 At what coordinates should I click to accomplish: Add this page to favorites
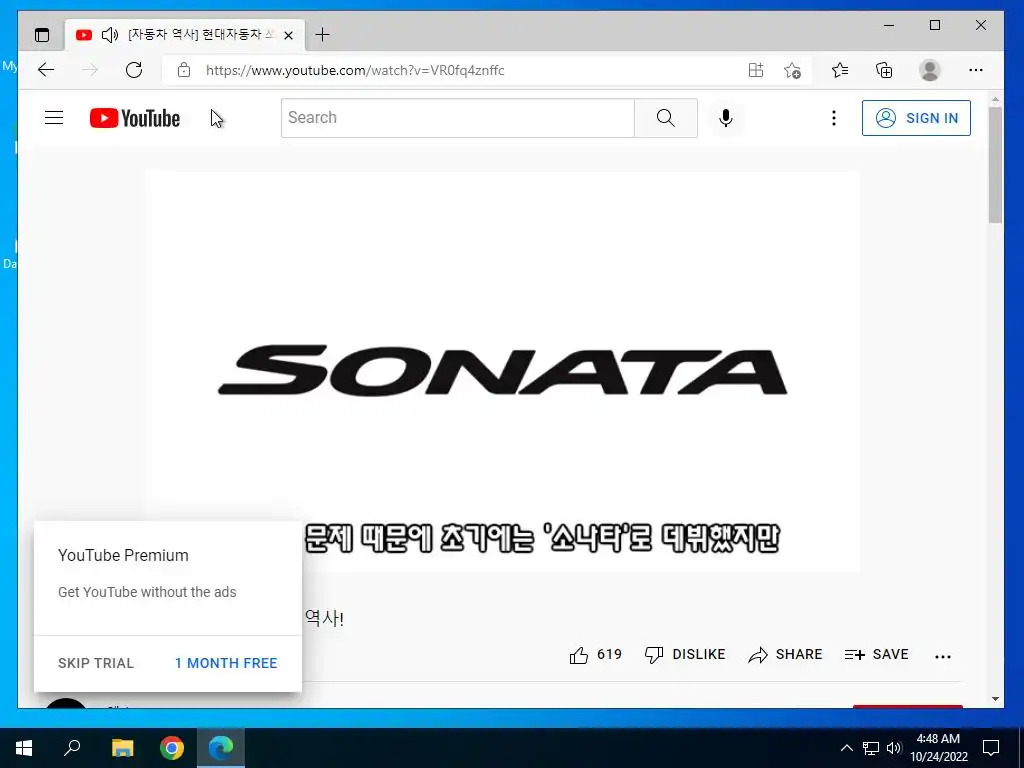tap(792, 70)
